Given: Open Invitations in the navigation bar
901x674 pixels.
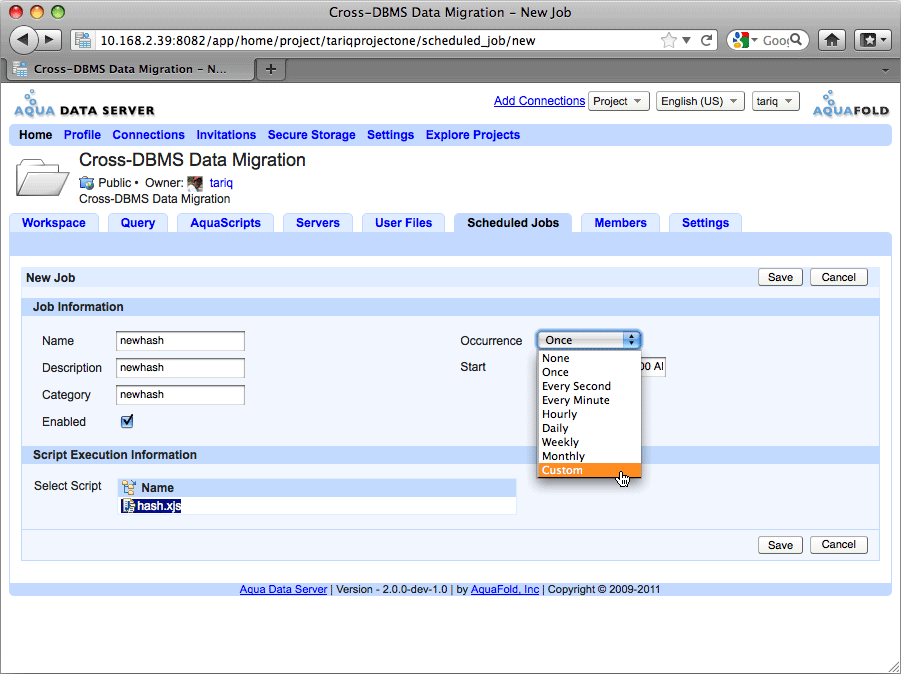Looking at the screenshot, I should pyautogui.click(x=226, y=135).
